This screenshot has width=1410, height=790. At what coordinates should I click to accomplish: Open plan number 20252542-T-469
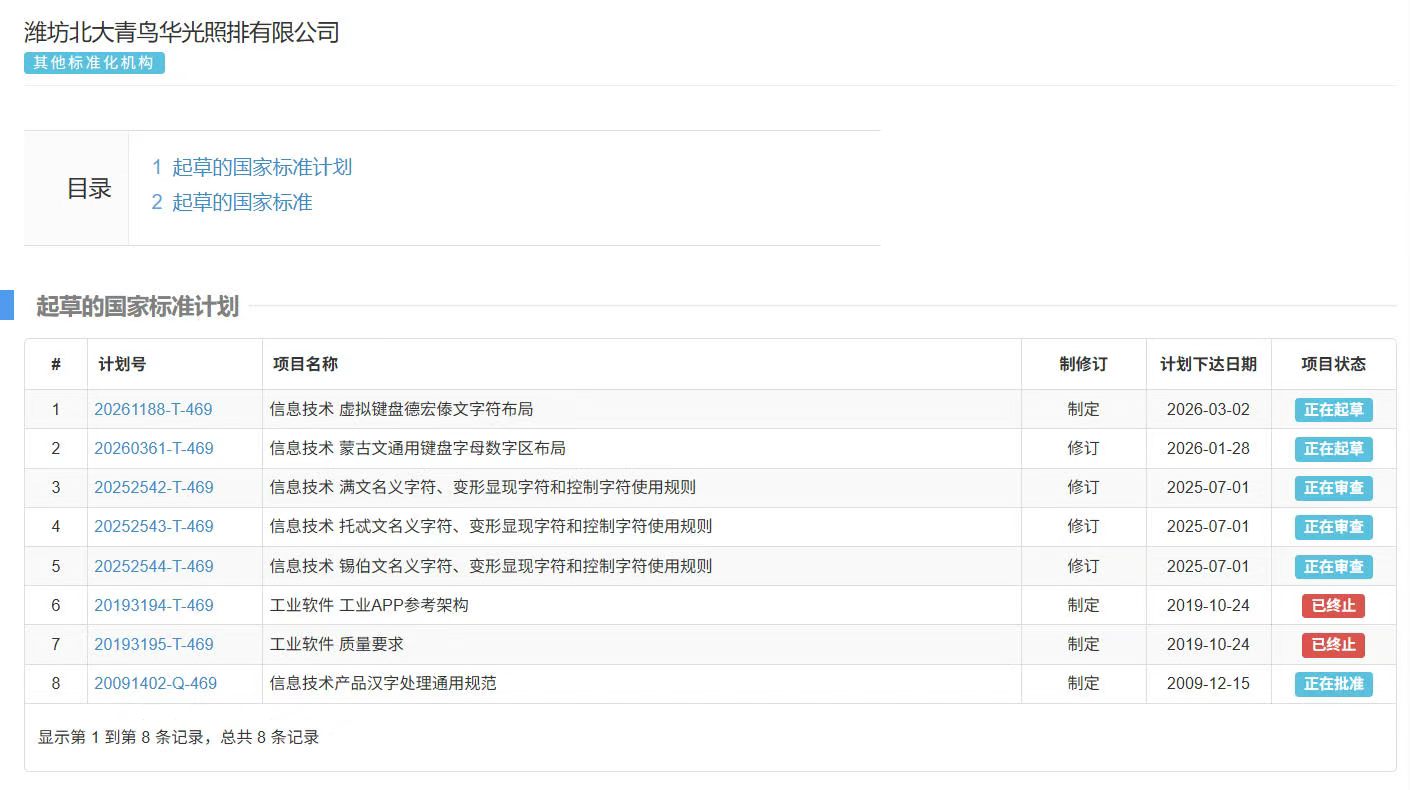click(154, 487)
